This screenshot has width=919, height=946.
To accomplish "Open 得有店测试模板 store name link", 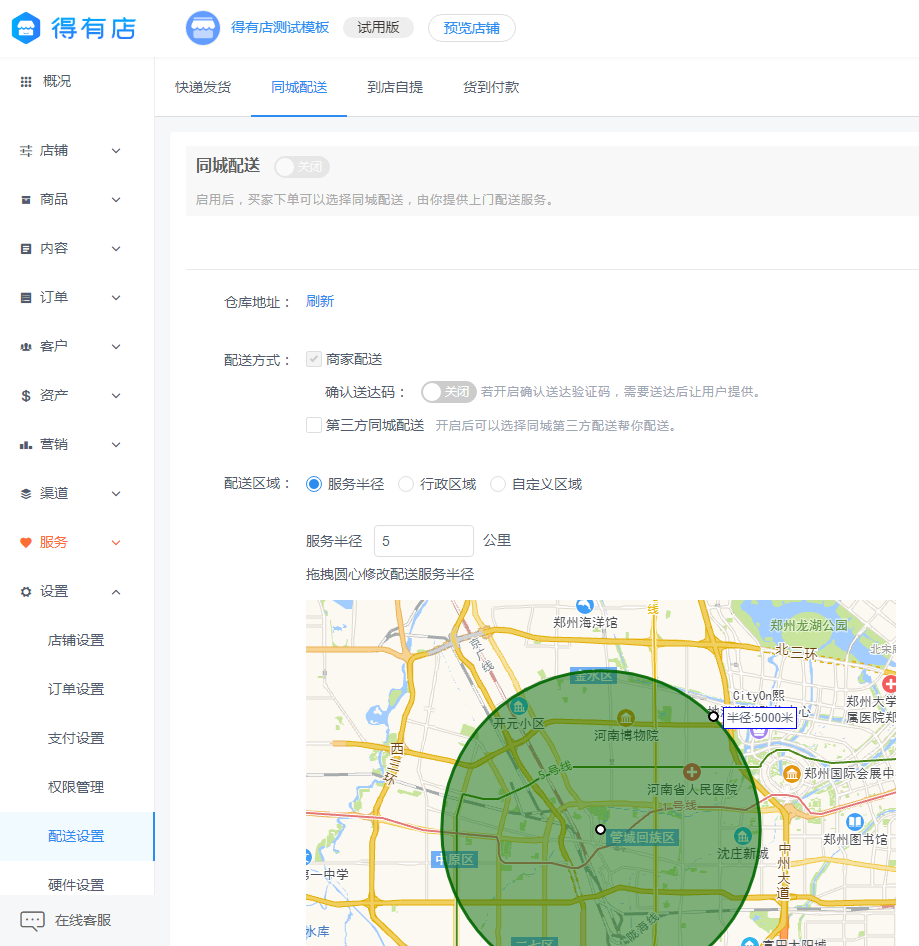I will pos(280,28).
